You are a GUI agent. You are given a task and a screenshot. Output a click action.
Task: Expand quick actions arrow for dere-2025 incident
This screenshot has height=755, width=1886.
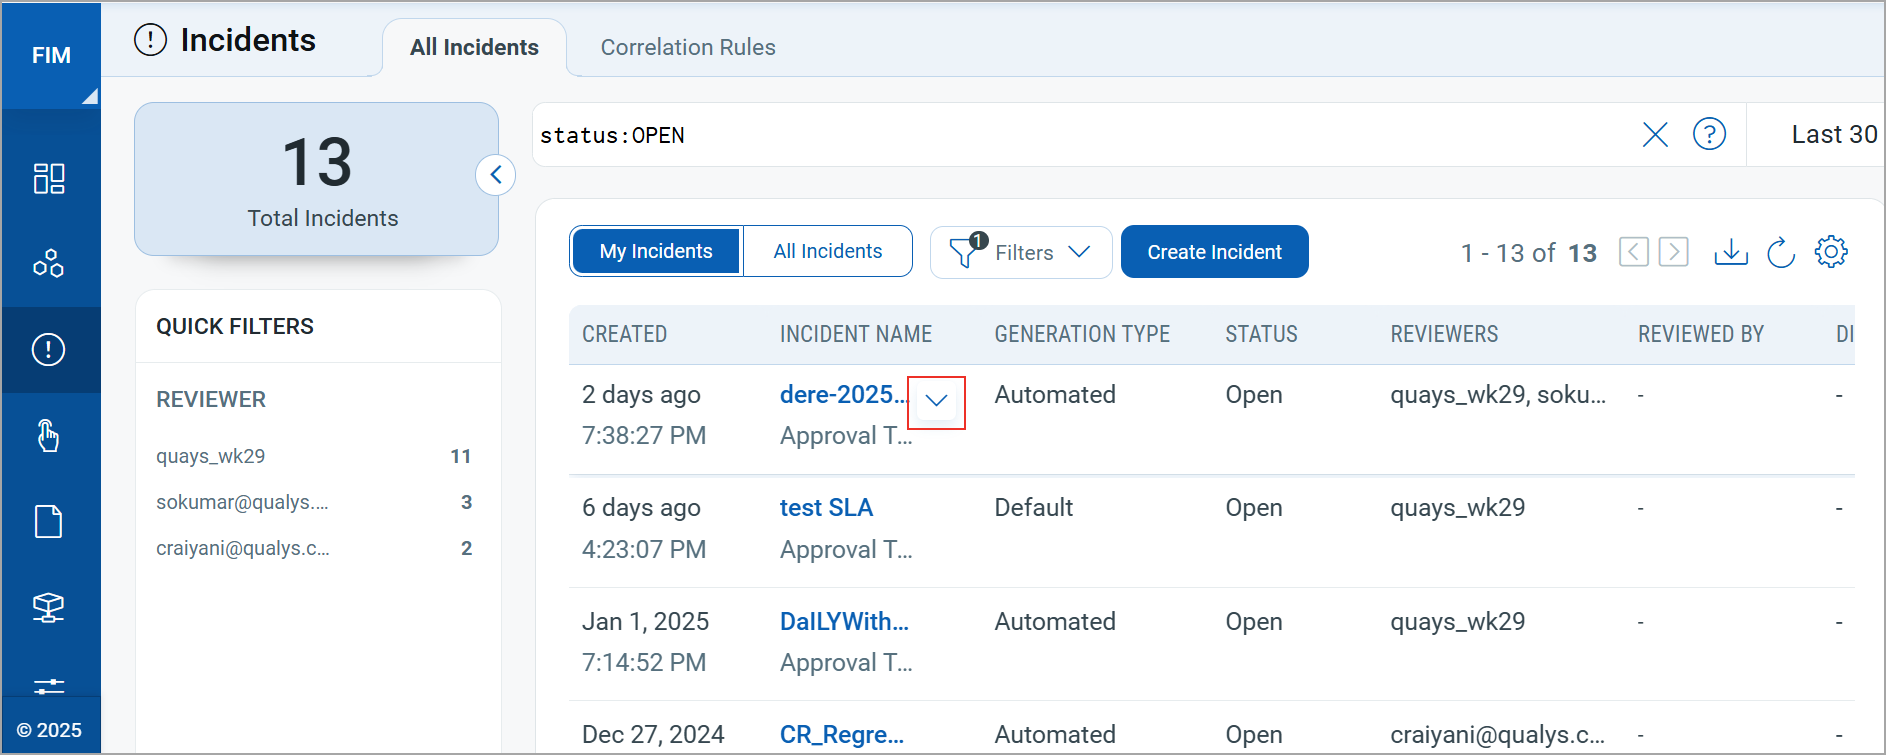tap(936, 402)
